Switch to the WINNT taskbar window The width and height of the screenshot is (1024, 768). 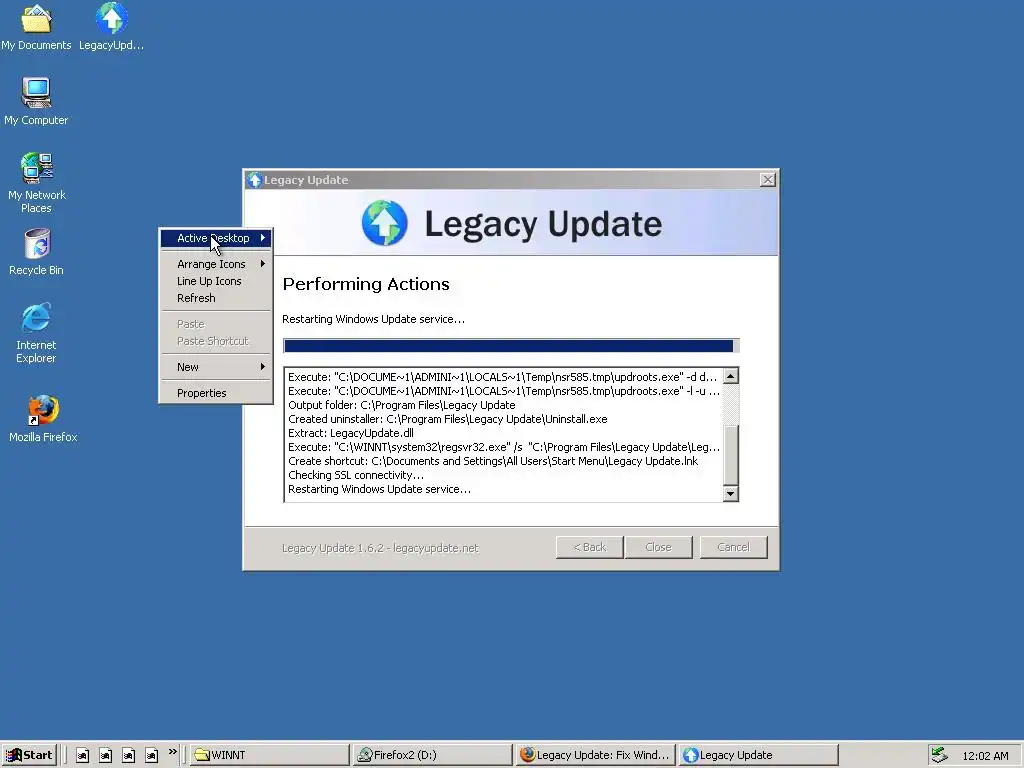[270, 755]
